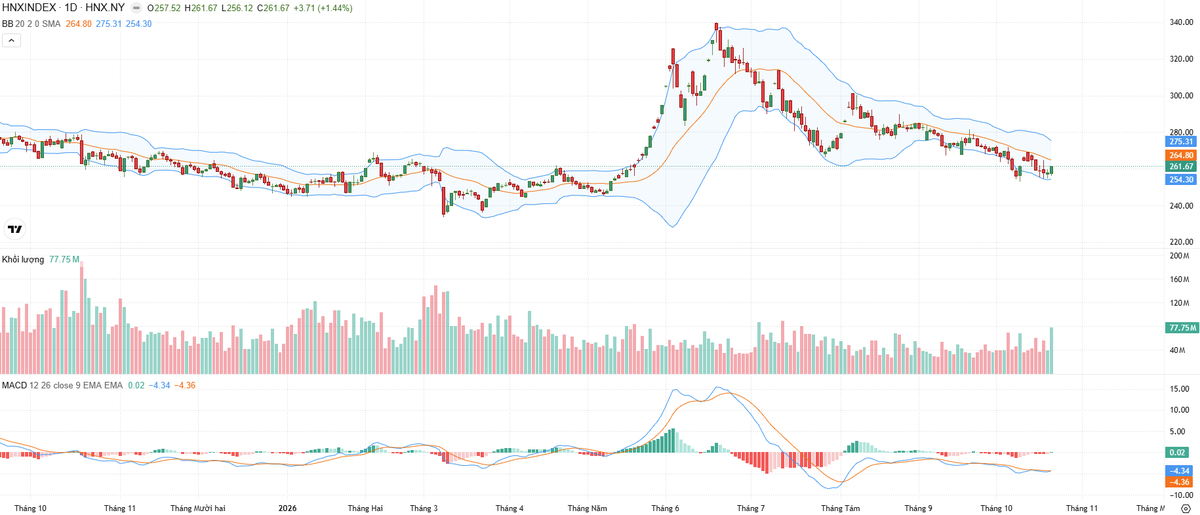This screenshot has width=1200, height=515.
Task: Click the −4.36 signal line axis label
Action: [1181, 482]
